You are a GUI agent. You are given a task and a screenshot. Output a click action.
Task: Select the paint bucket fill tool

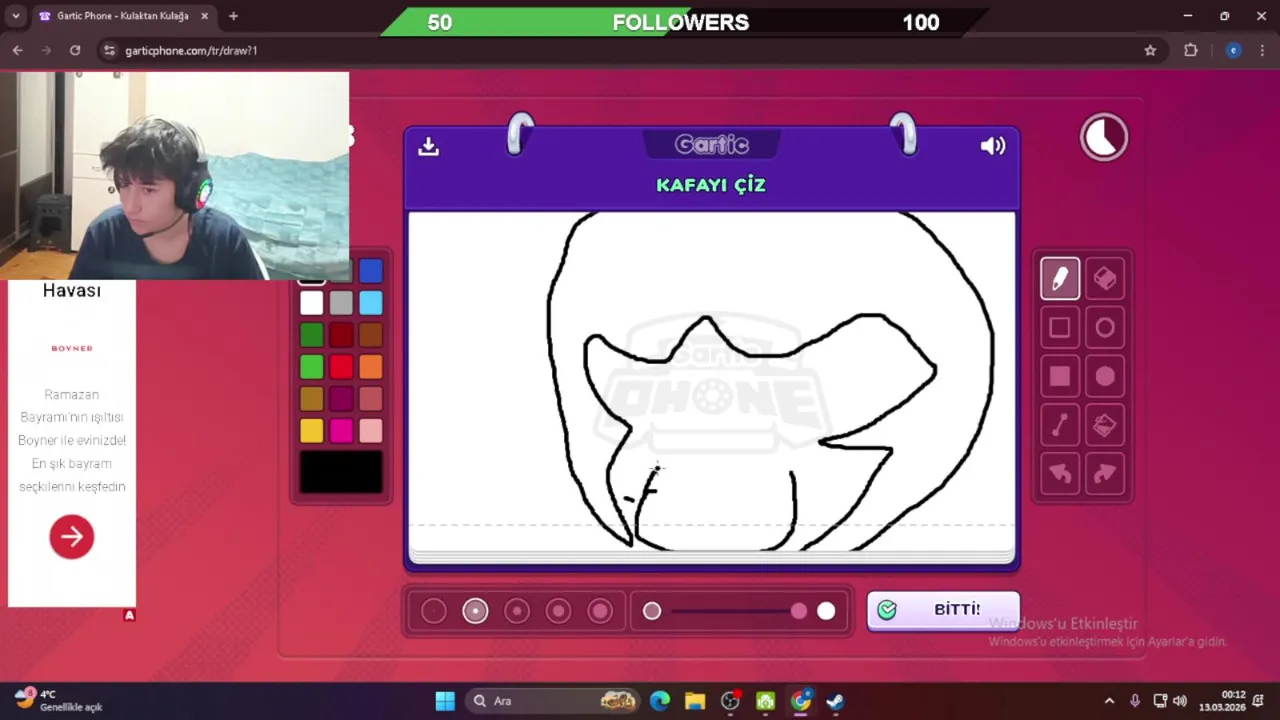[1105, 425]
